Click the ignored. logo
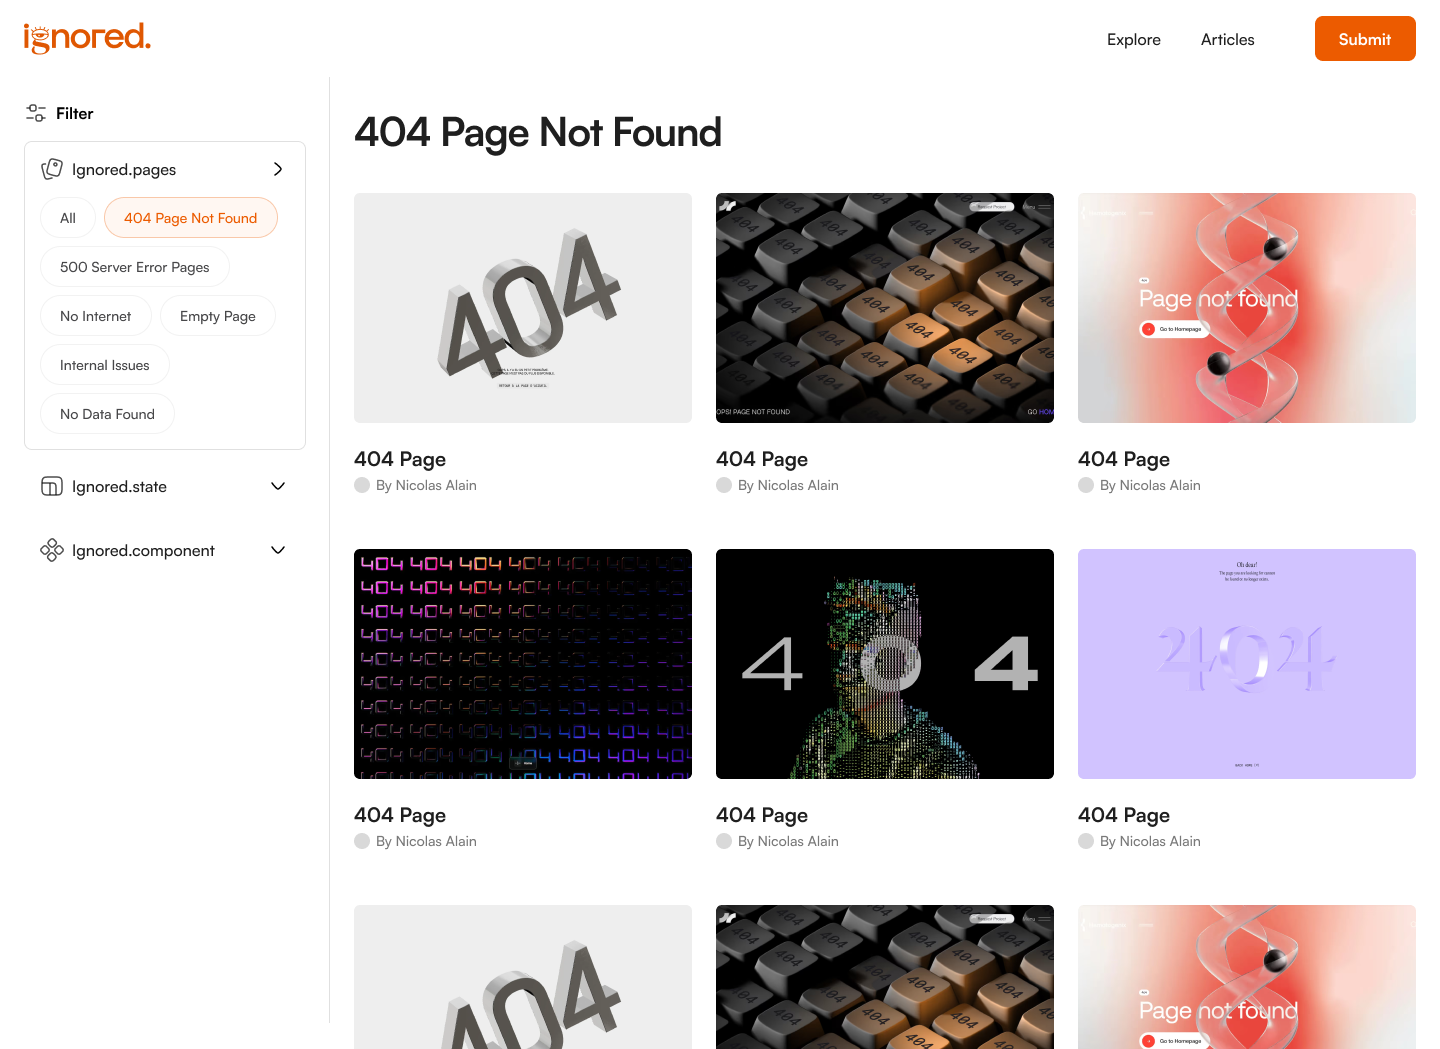 point(87,38)
